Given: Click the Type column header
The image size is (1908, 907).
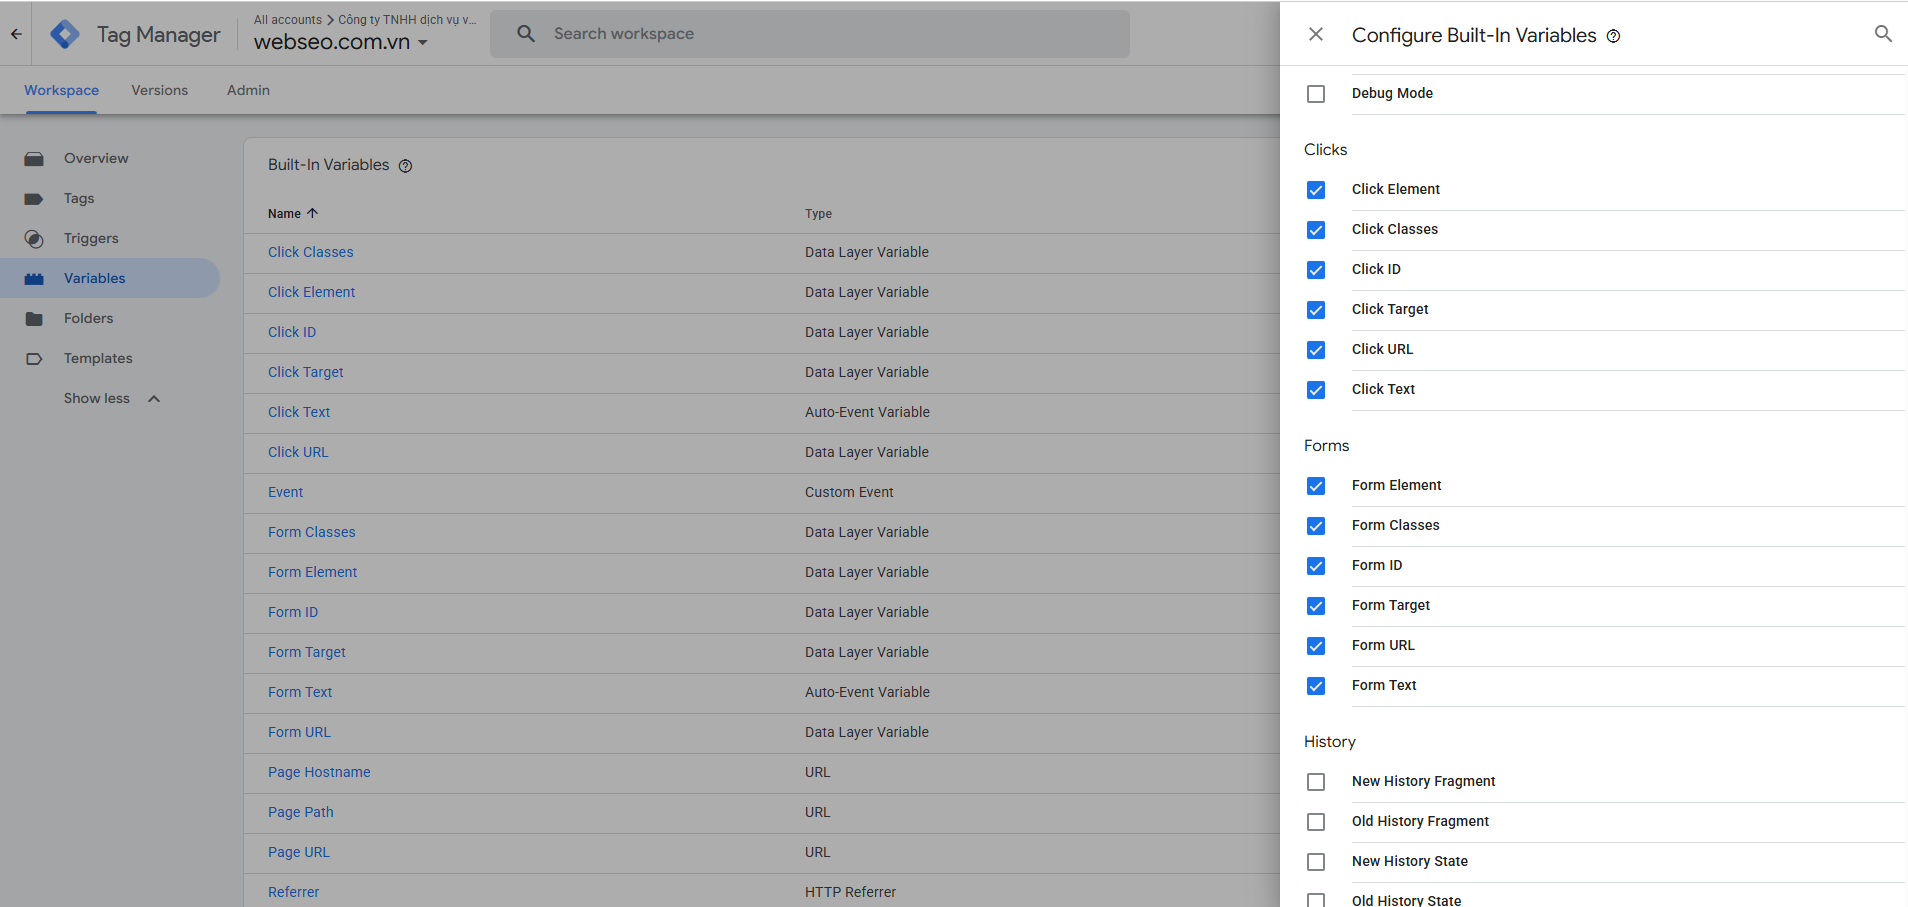Looking at the screenshot, I should pos(818,213).
